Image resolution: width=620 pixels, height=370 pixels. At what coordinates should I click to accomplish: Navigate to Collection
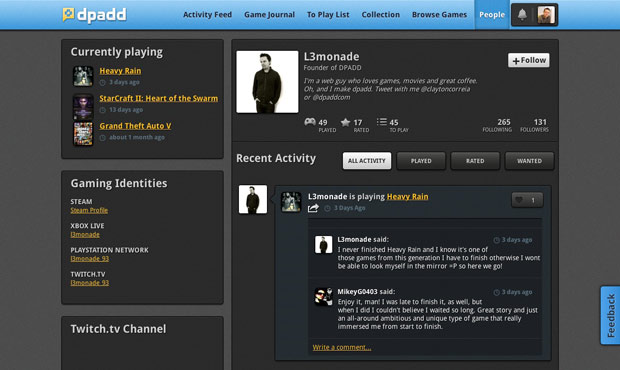point(380,15)
